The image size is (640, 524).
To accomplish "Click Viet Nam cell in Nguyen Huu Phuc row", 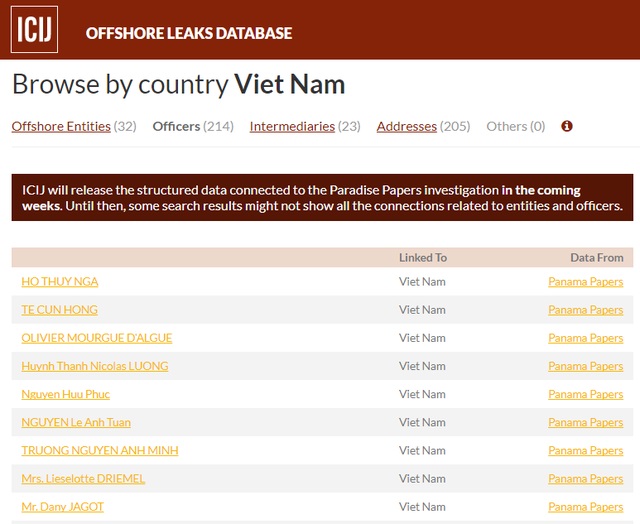I will point(422,394).
